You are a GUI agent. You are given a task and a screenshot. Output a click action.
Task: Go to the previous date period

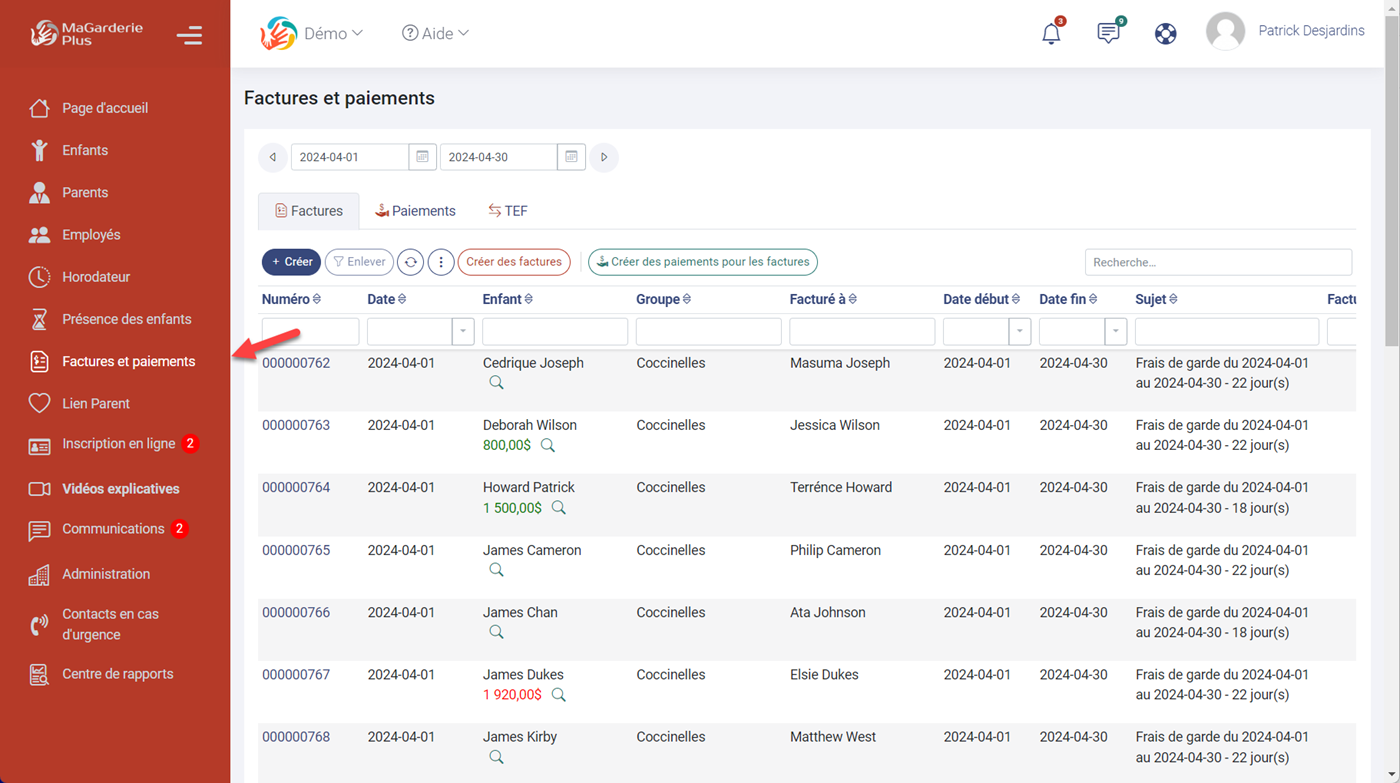click(x=273, y=157)
